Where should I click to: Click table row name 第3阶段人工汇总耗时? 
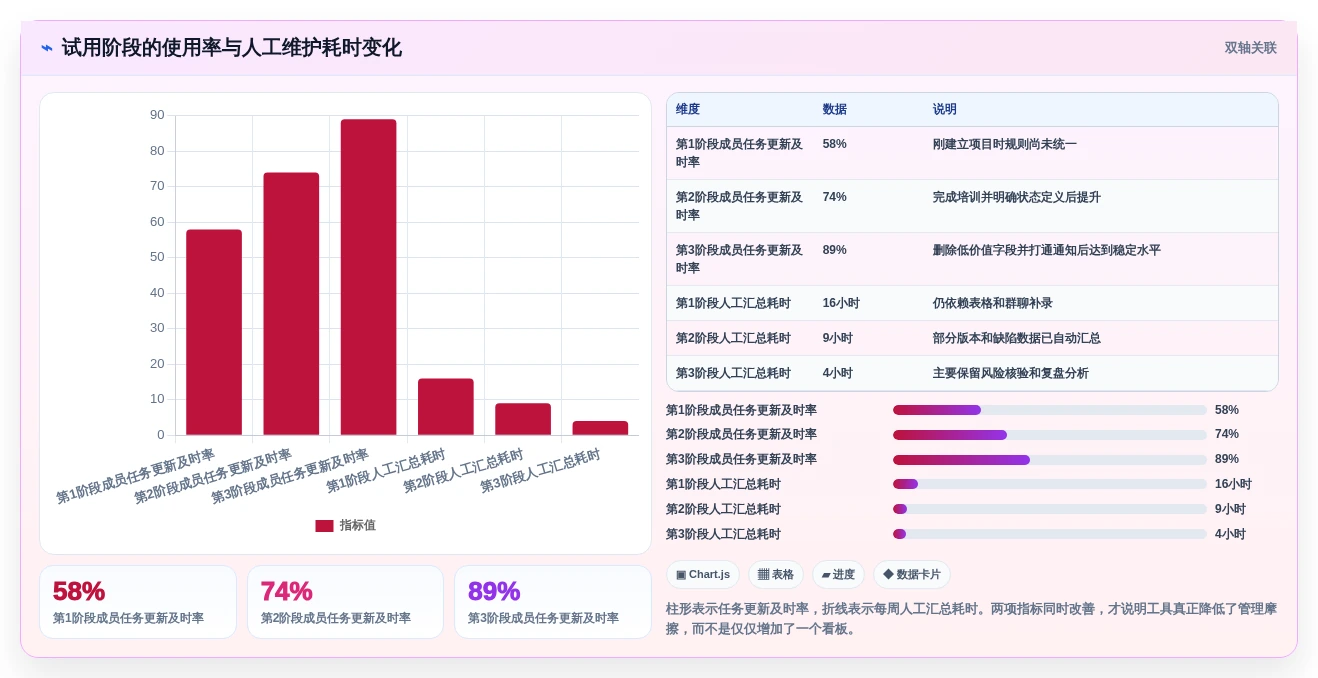click(733, 373)
